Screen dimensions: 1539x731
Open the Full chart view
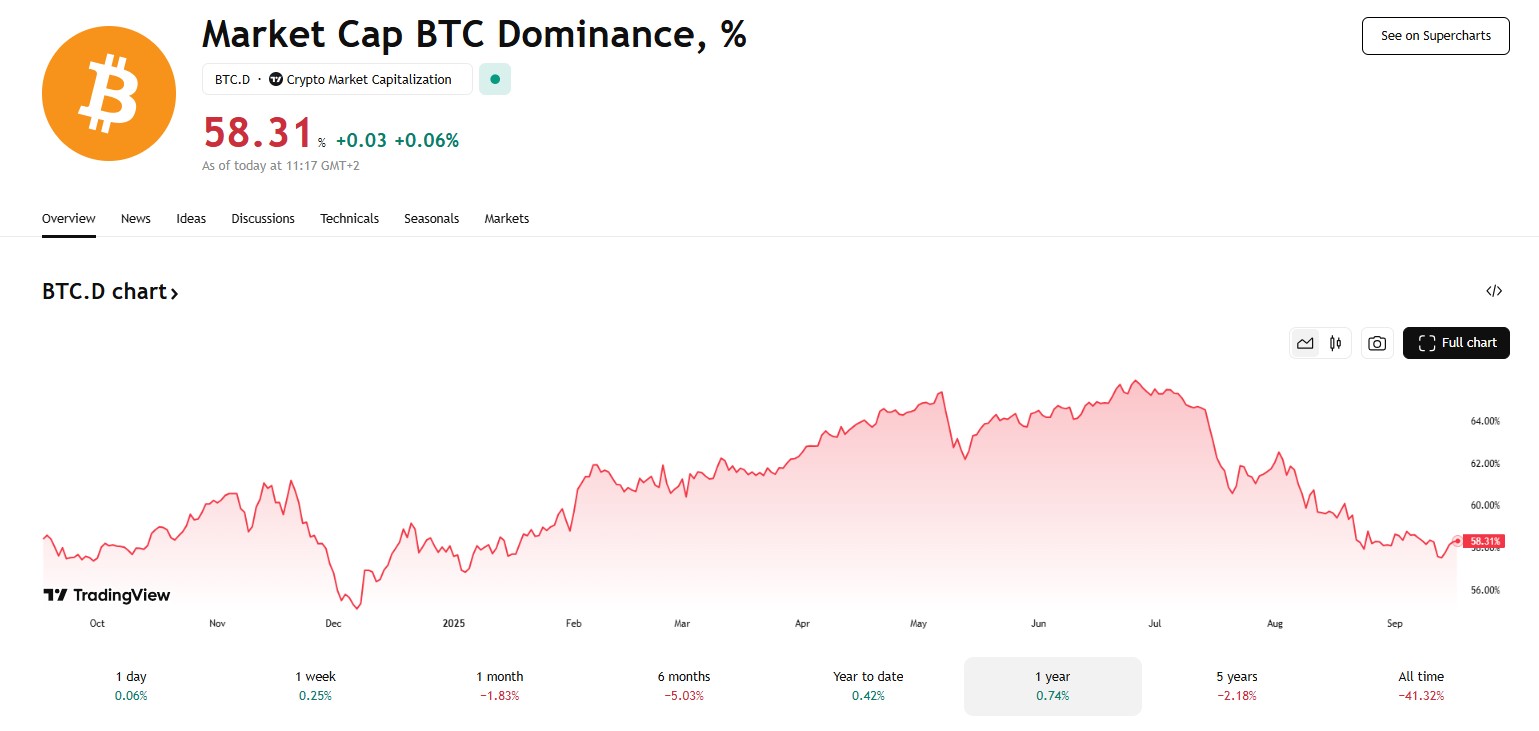click(x=1456, y=343)
